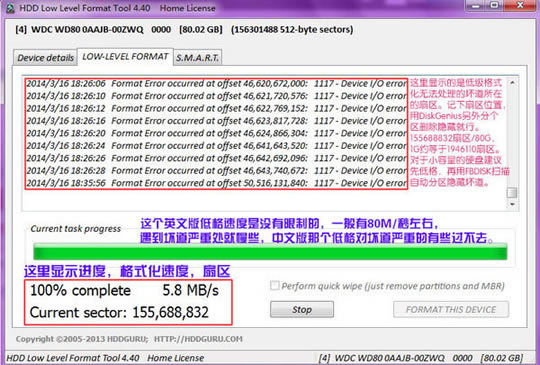Screen dimensions: 540x365
Task: Minimize the window
Action: 477,6
